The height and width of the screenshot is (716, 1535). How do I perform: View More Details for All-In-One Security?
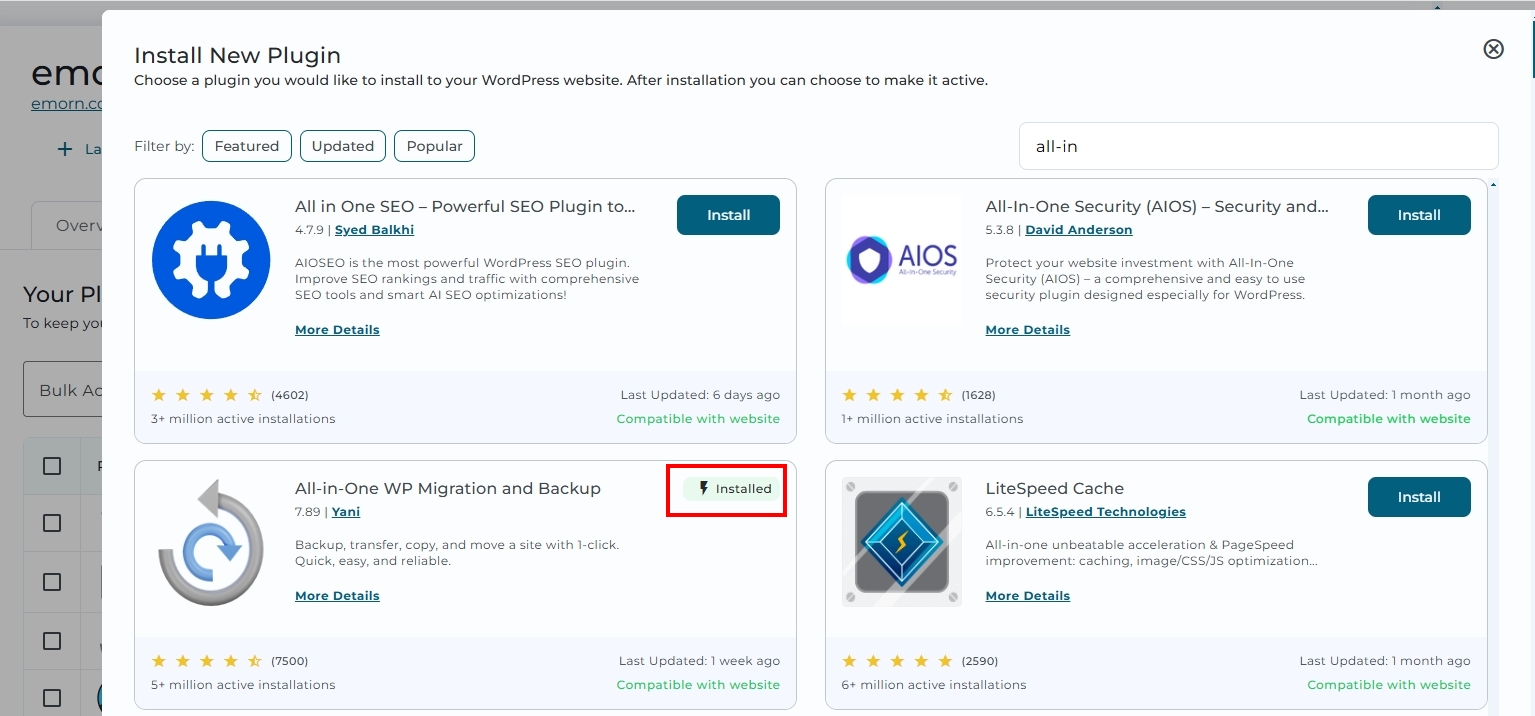click(1028, 330)
